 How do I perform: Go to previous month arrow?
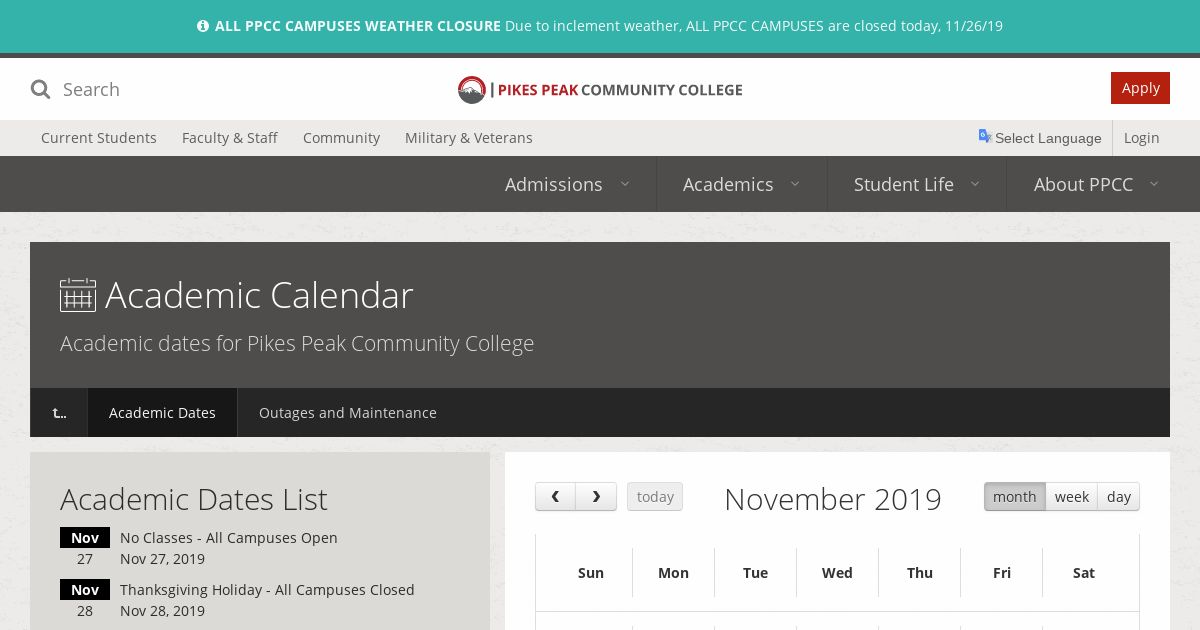click(x=556, y=497)
